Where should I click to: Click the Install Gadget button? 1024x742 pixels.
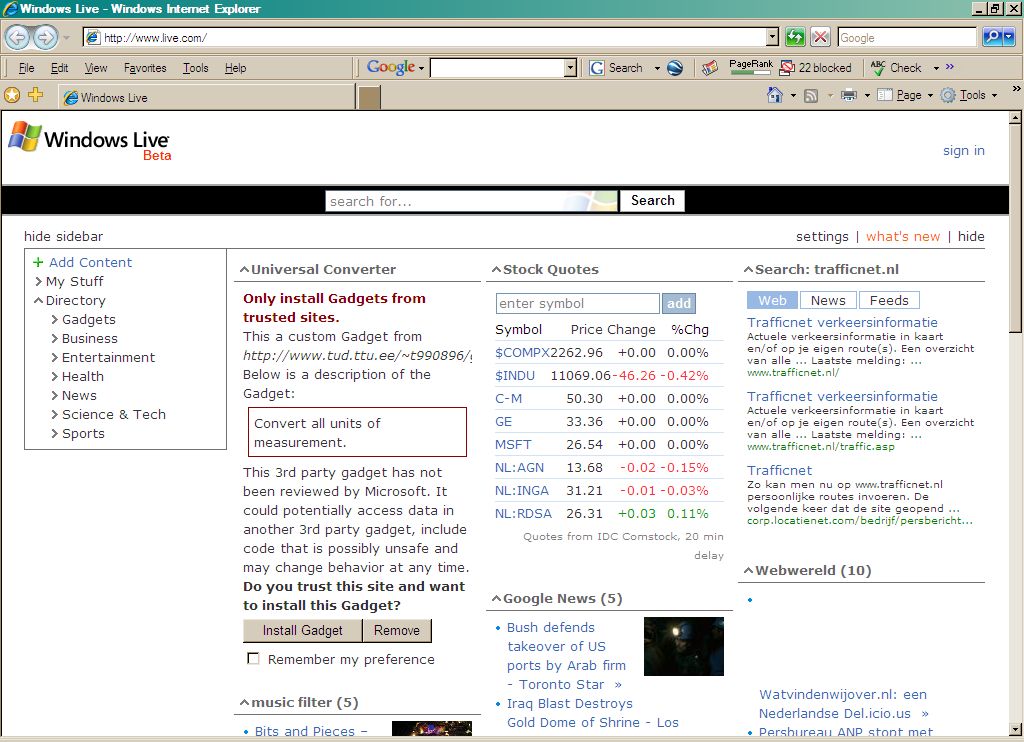(x=302, y=630)
